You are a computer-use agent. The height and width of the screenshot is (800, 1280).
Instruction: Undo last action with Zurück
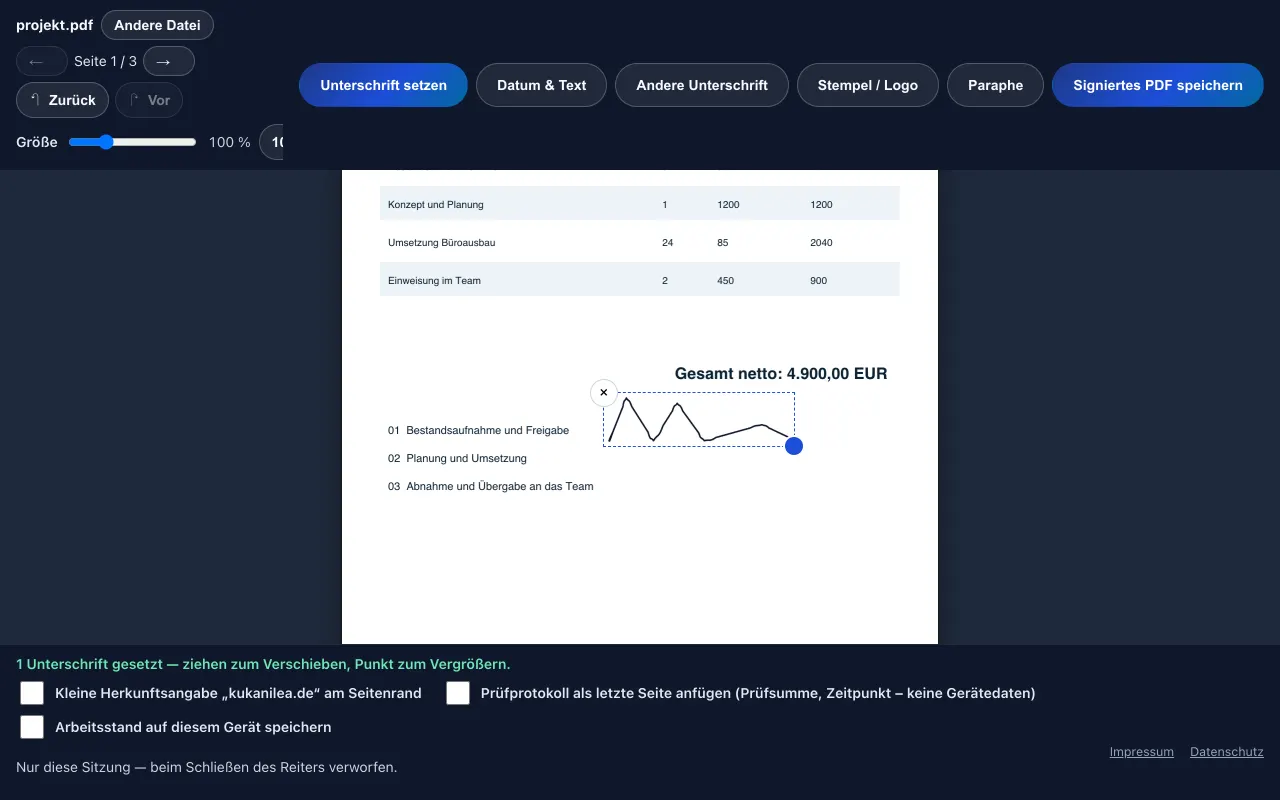[62, 100]
